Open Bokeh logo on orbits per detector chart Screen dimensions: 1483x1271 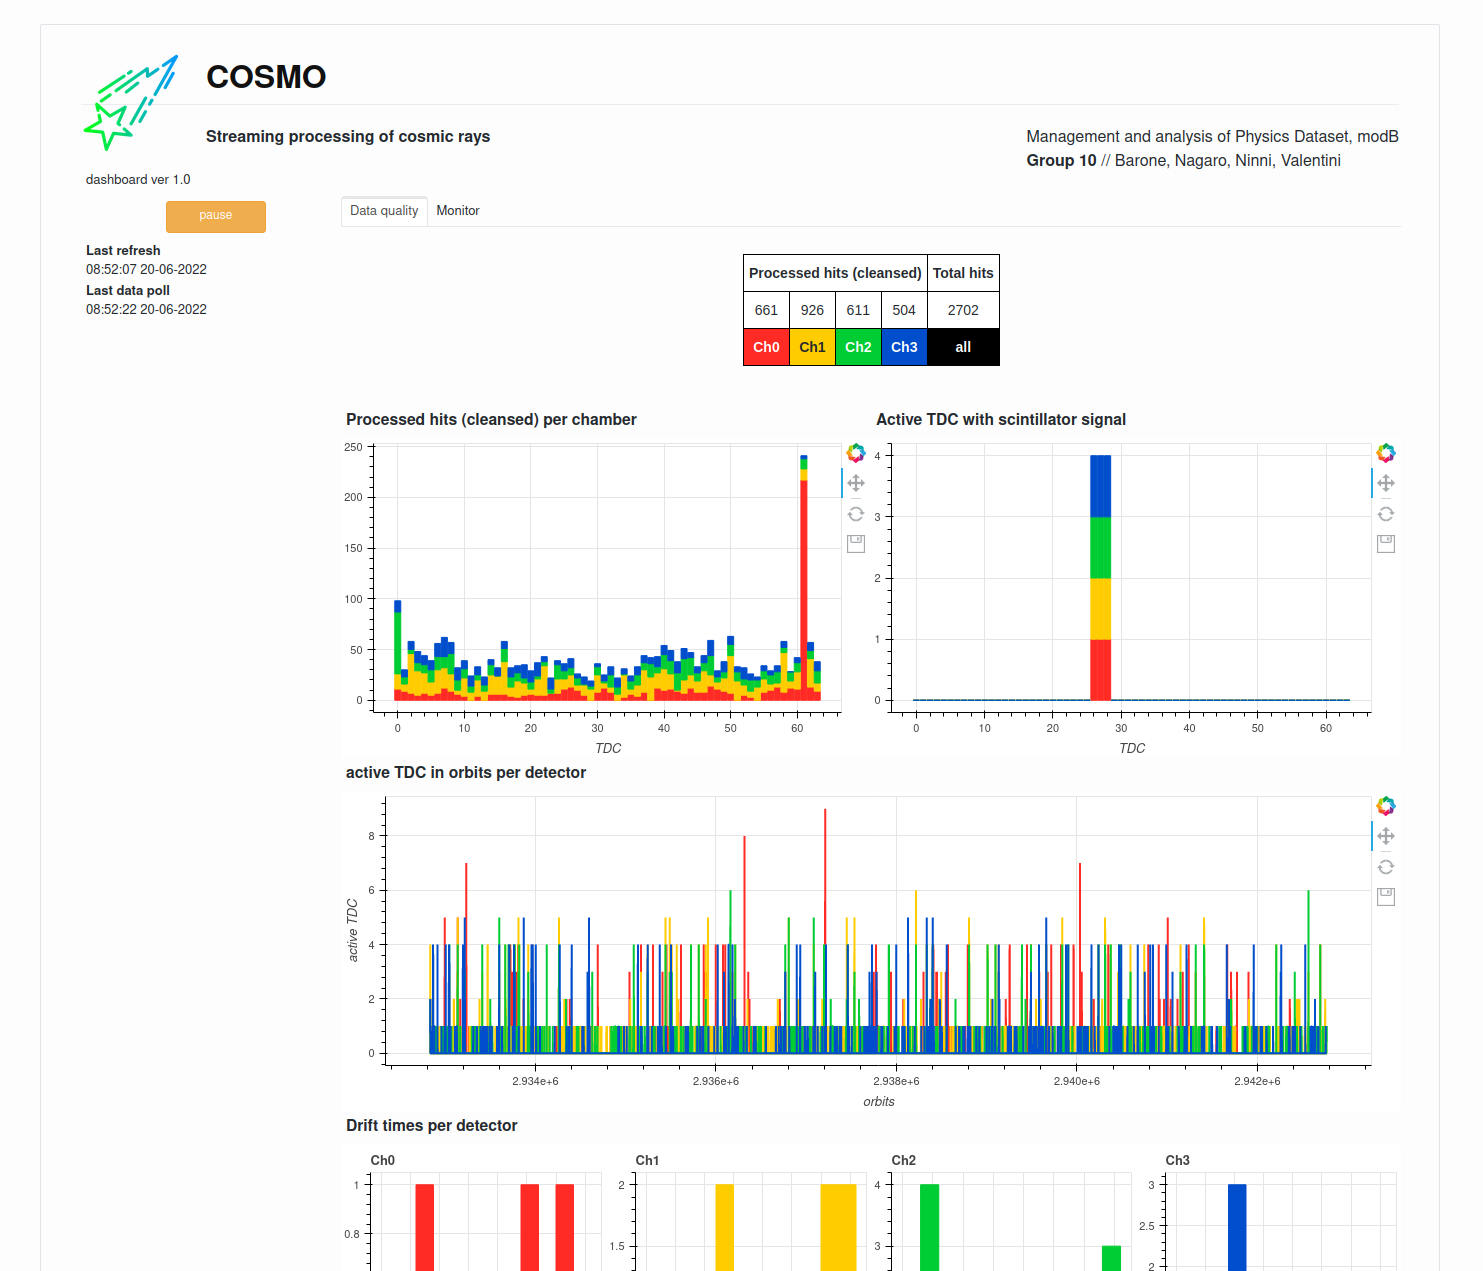[1386, 806]
